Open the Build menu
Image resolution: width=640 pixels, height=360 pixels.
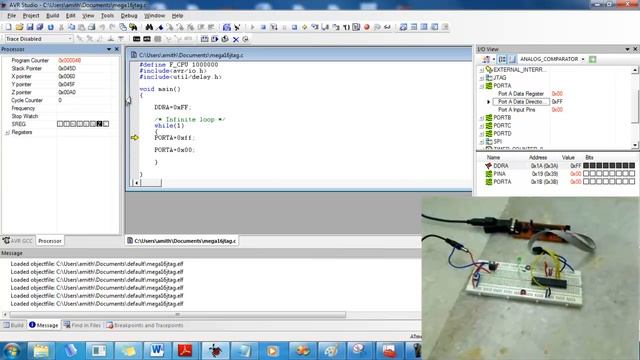point(52,16)
